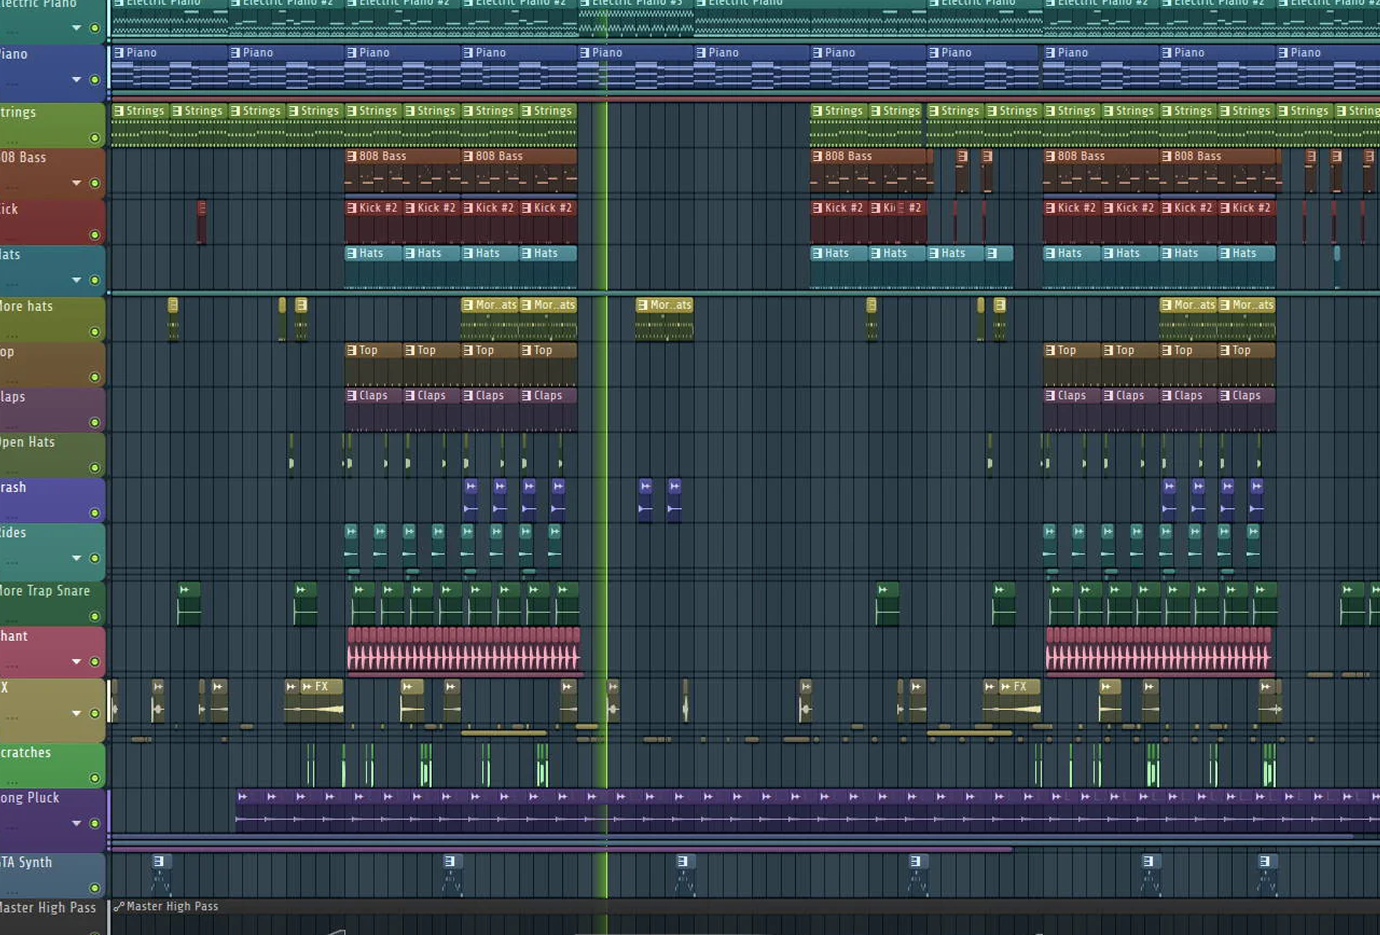The width and height of the screenshot is (1380, 935).
Task: Open the first Strings clip's menu icon
Action: pyautogui.click(x=119, y=111)
